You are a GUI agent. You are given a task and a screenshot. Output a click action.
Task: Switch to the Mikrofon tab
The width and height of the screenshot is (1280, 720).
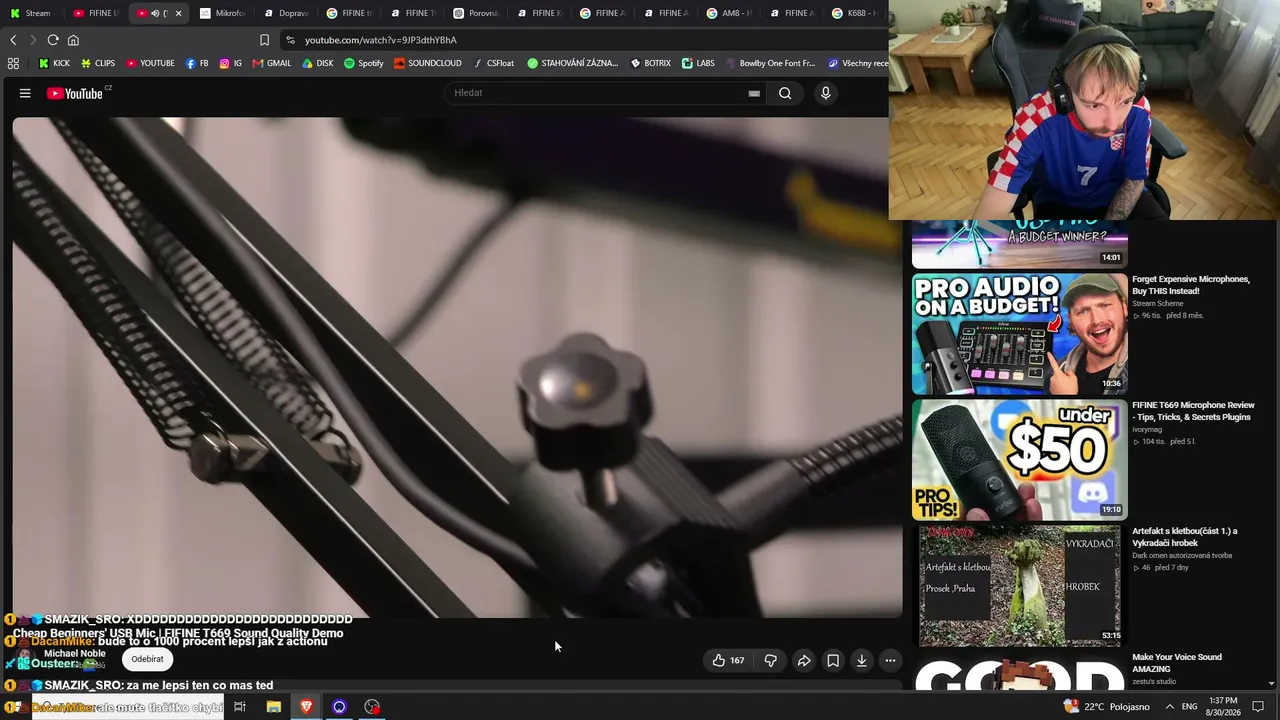tap(222, 13)
